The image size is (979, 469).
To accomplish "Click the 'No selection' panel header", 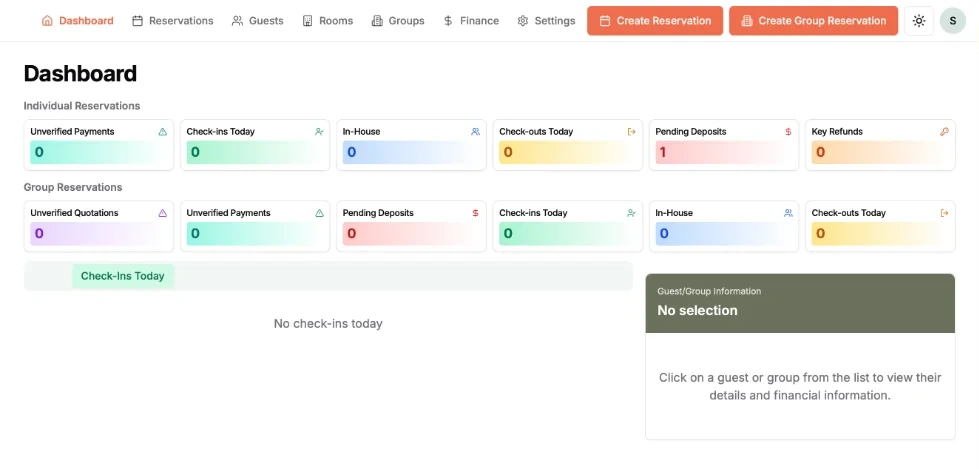I will [x=697, y=310].
